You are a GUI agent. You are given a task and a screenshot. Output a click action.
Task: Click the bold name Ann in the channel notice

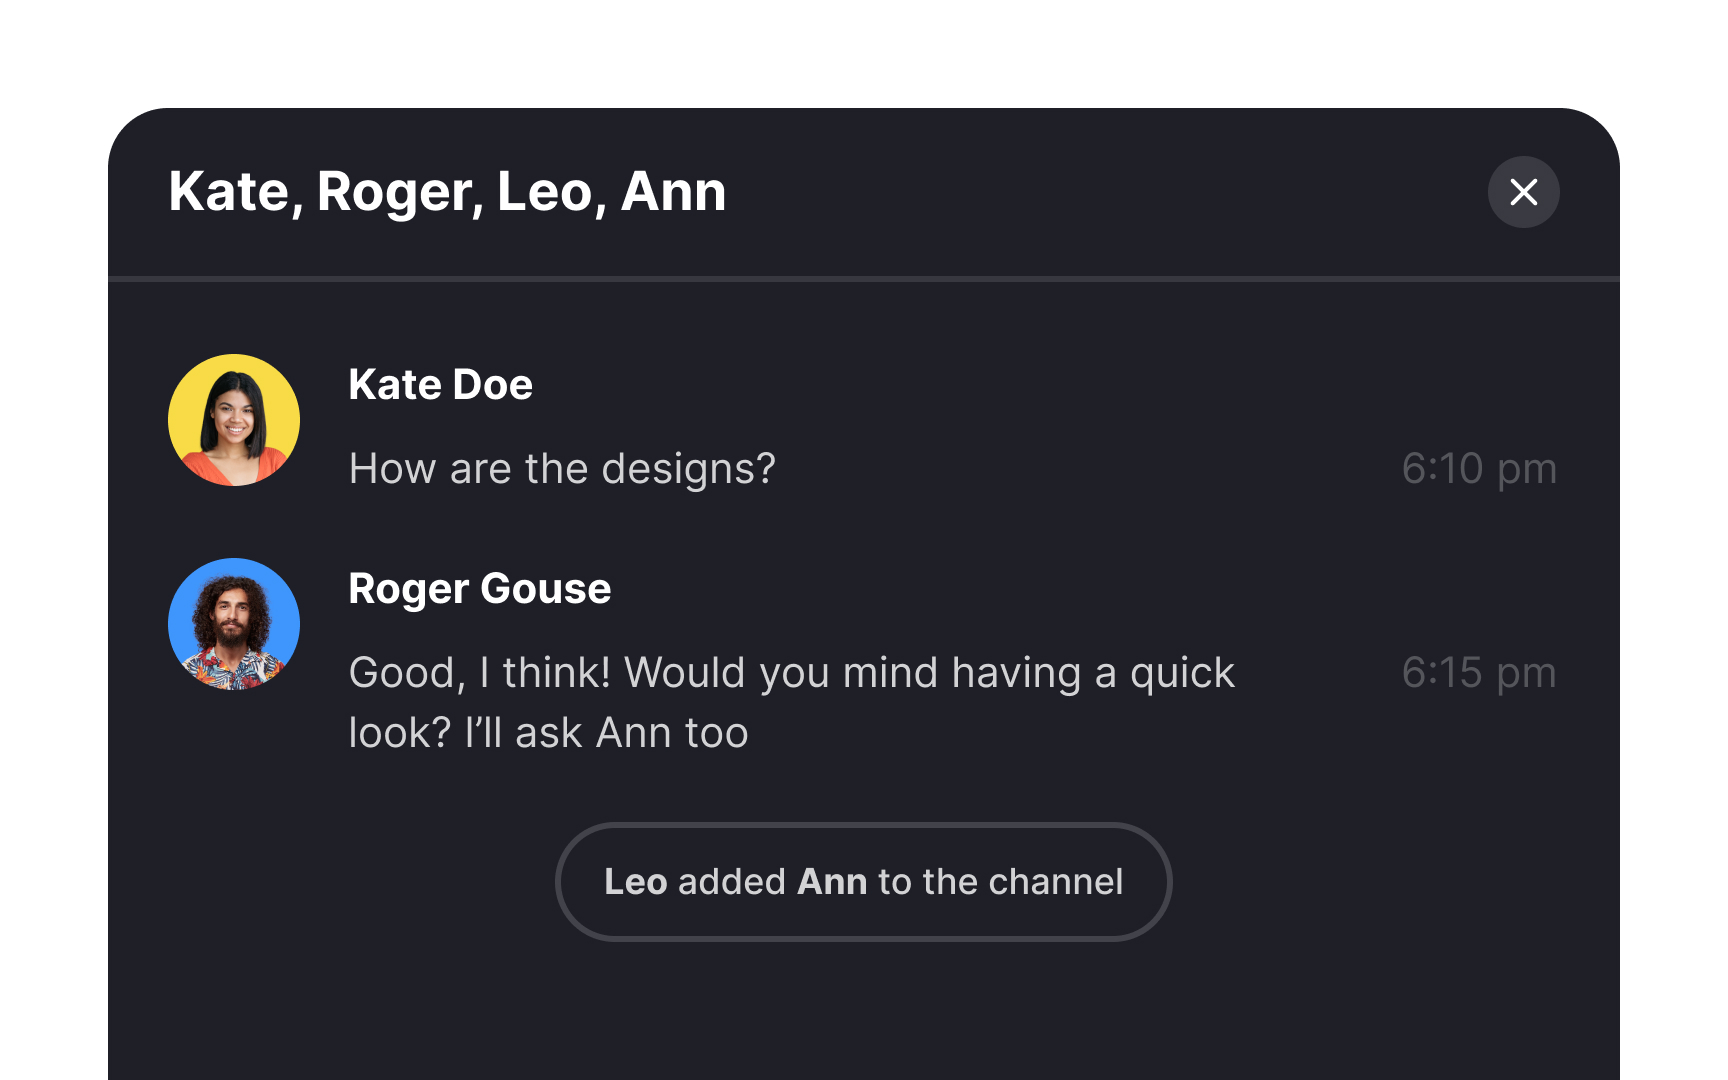click(x=831, y=882)
